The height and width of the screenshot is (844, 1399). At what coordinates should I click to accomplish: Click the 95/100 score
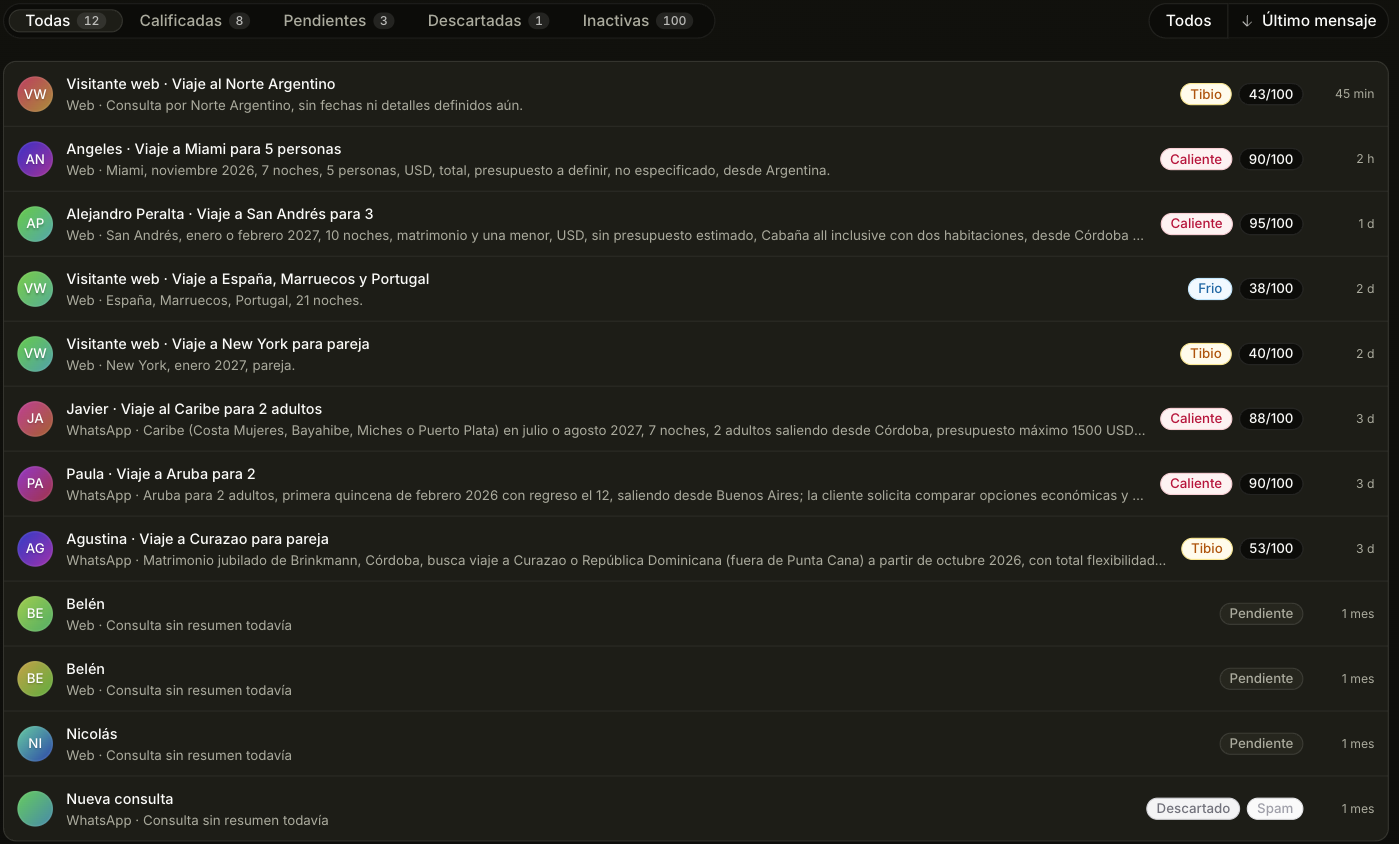pos(1271,224)
